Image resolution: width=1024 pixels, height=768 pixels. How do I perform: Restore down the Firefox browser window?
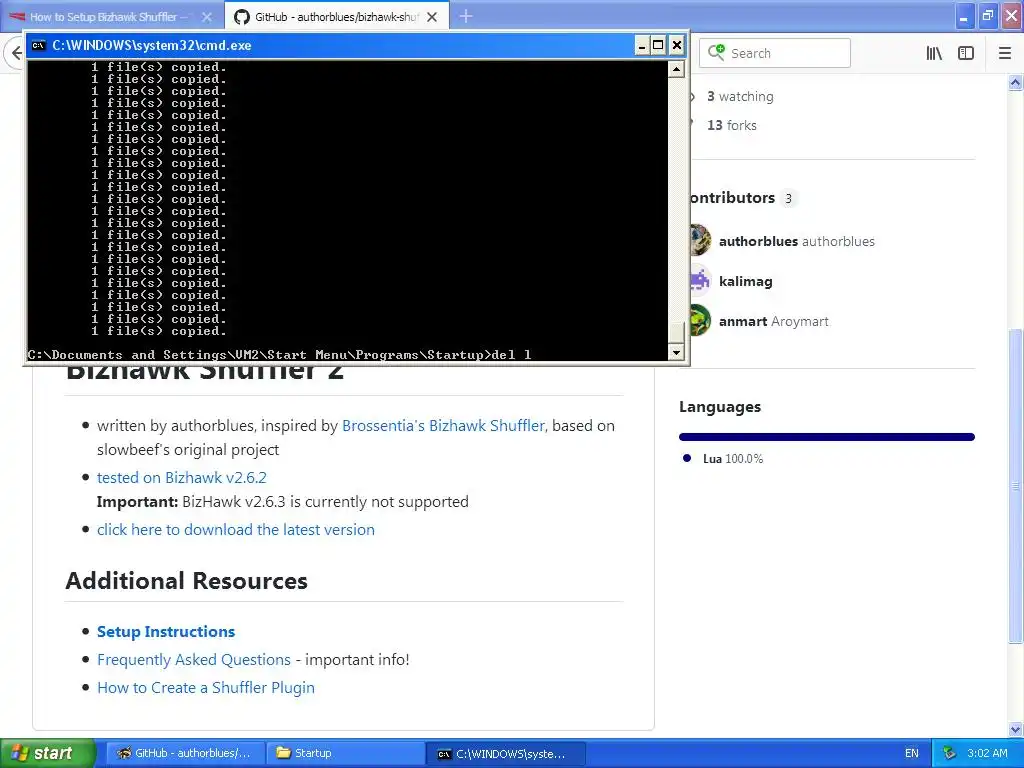coord(988,16)
